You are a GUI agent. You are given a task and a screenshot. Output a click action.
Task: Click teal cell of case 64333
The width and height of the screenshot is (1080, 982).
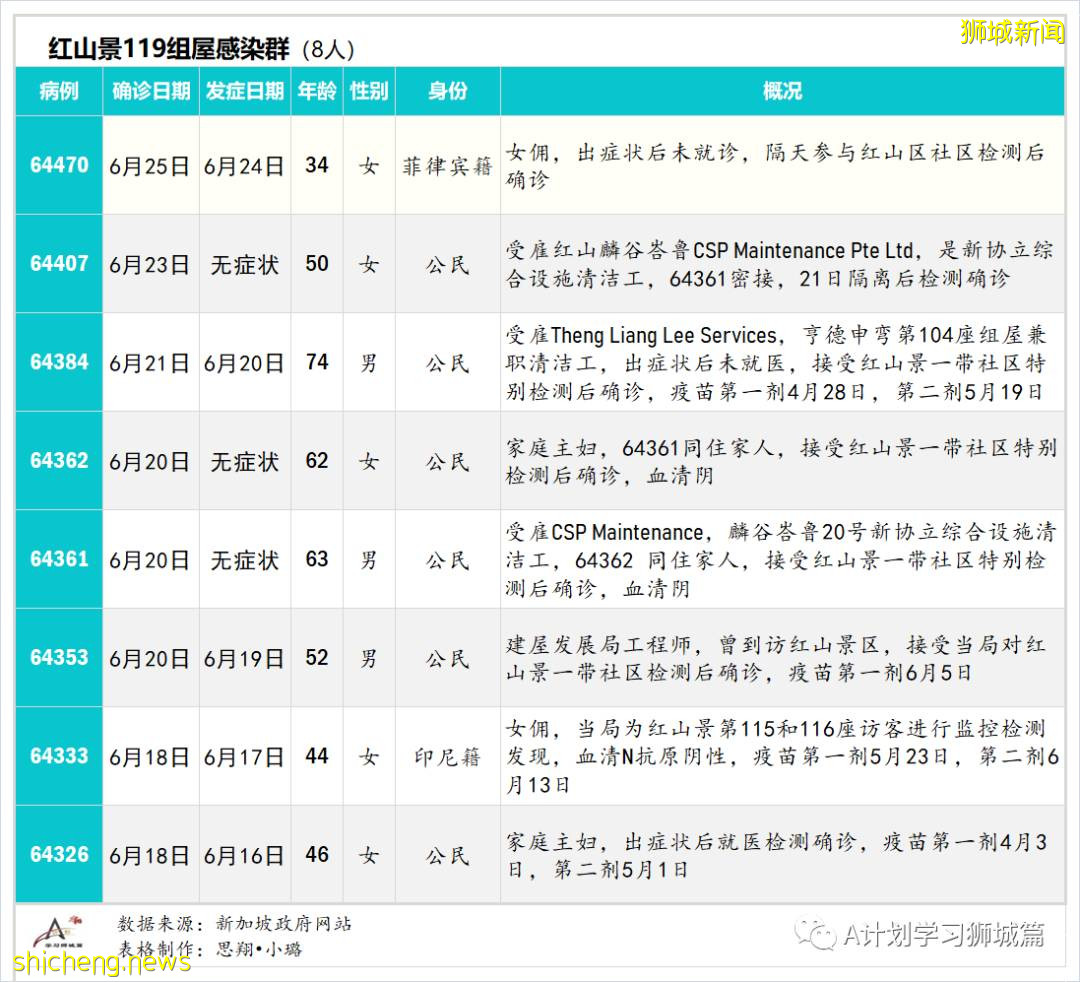(x=58, y=756)
